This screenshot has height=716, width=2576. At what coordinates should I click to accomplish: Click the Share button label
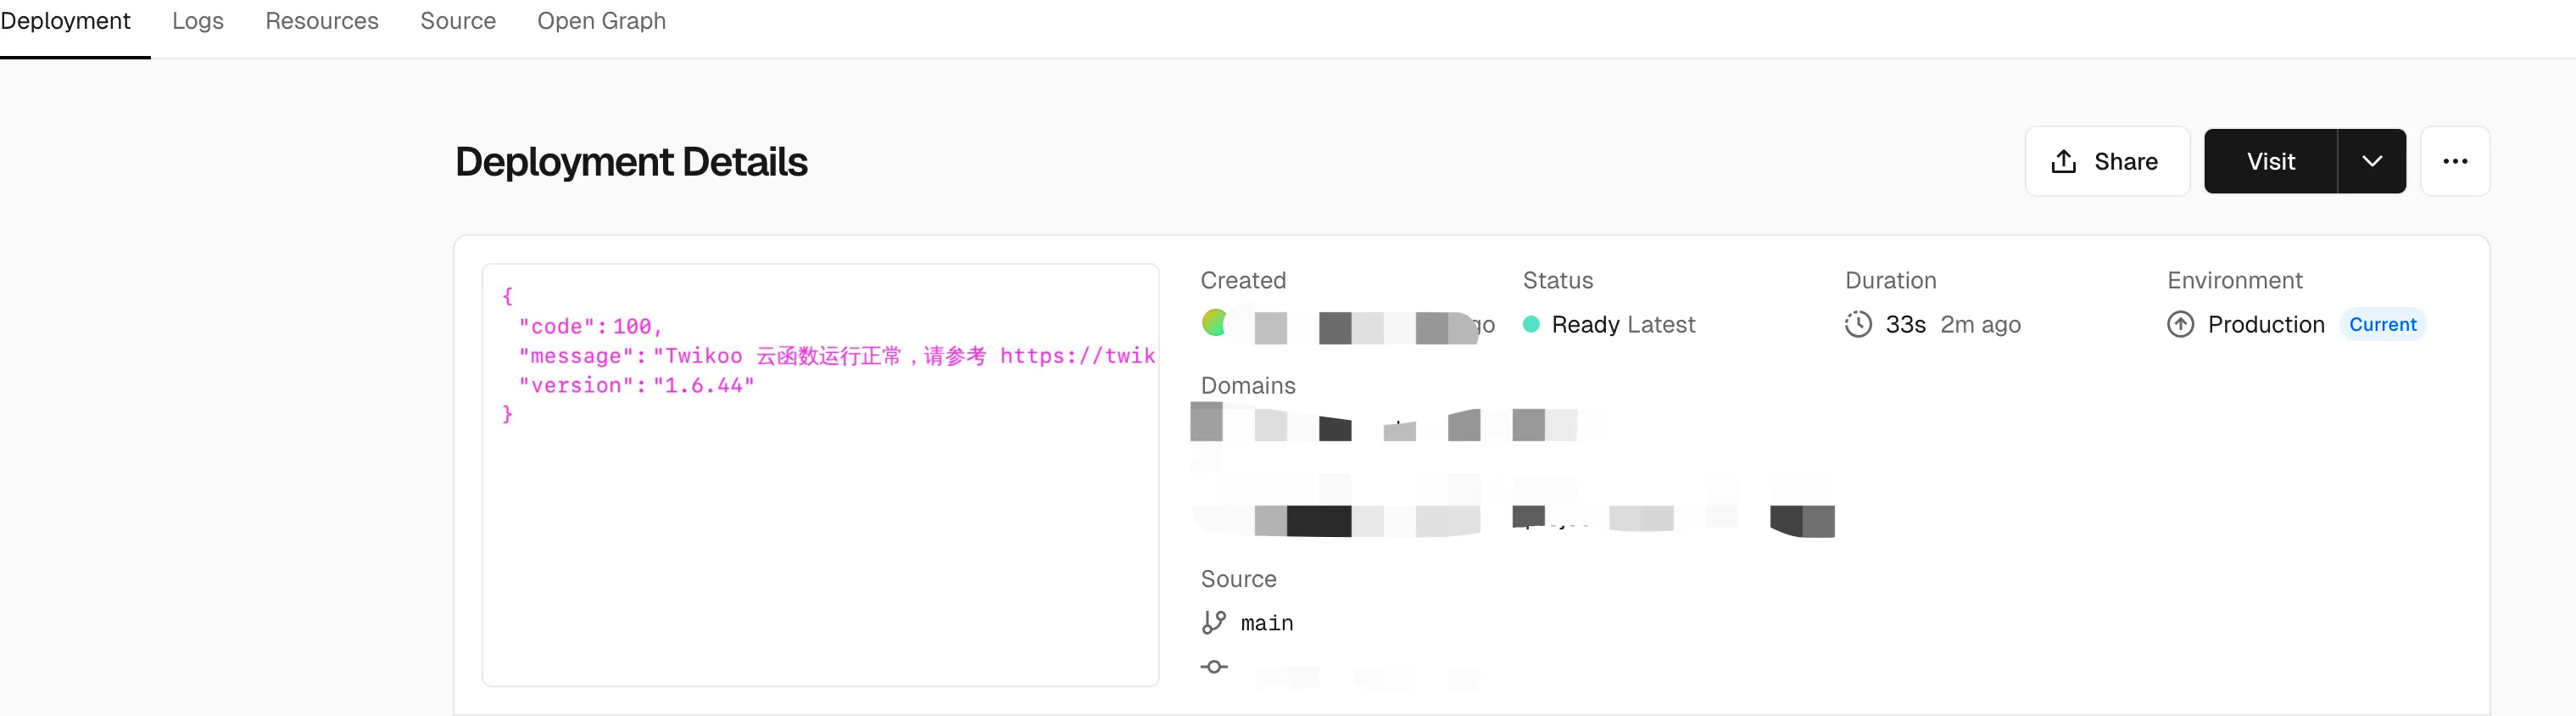[2125, 162]
